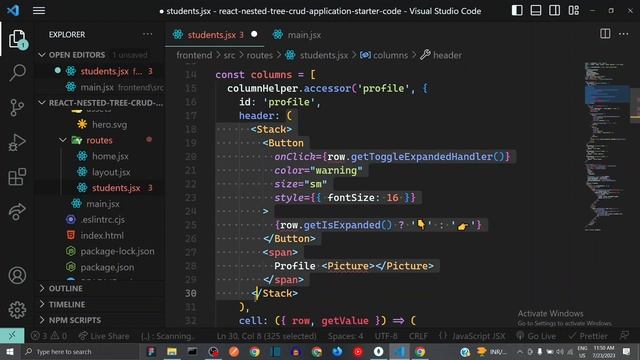Open Windows action center notifications icon
Image resolution: width=640 pixels, height=360 pixels.
tap(627, 351)
